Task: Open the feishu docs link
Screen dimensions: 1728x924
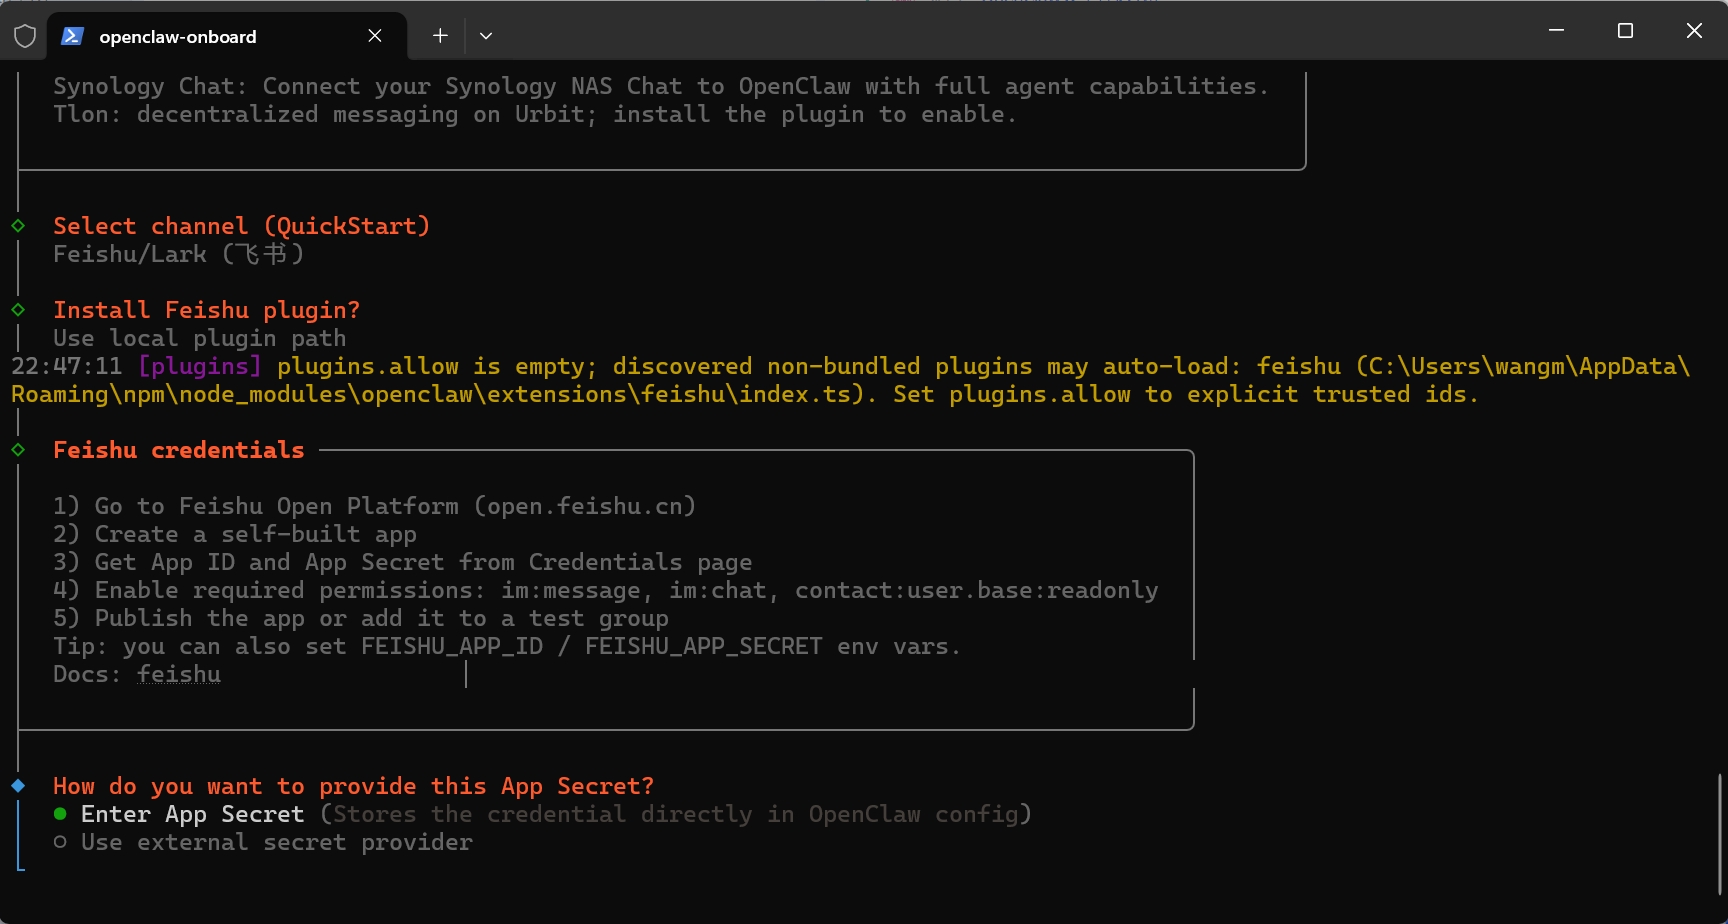Action: (179, 674)
